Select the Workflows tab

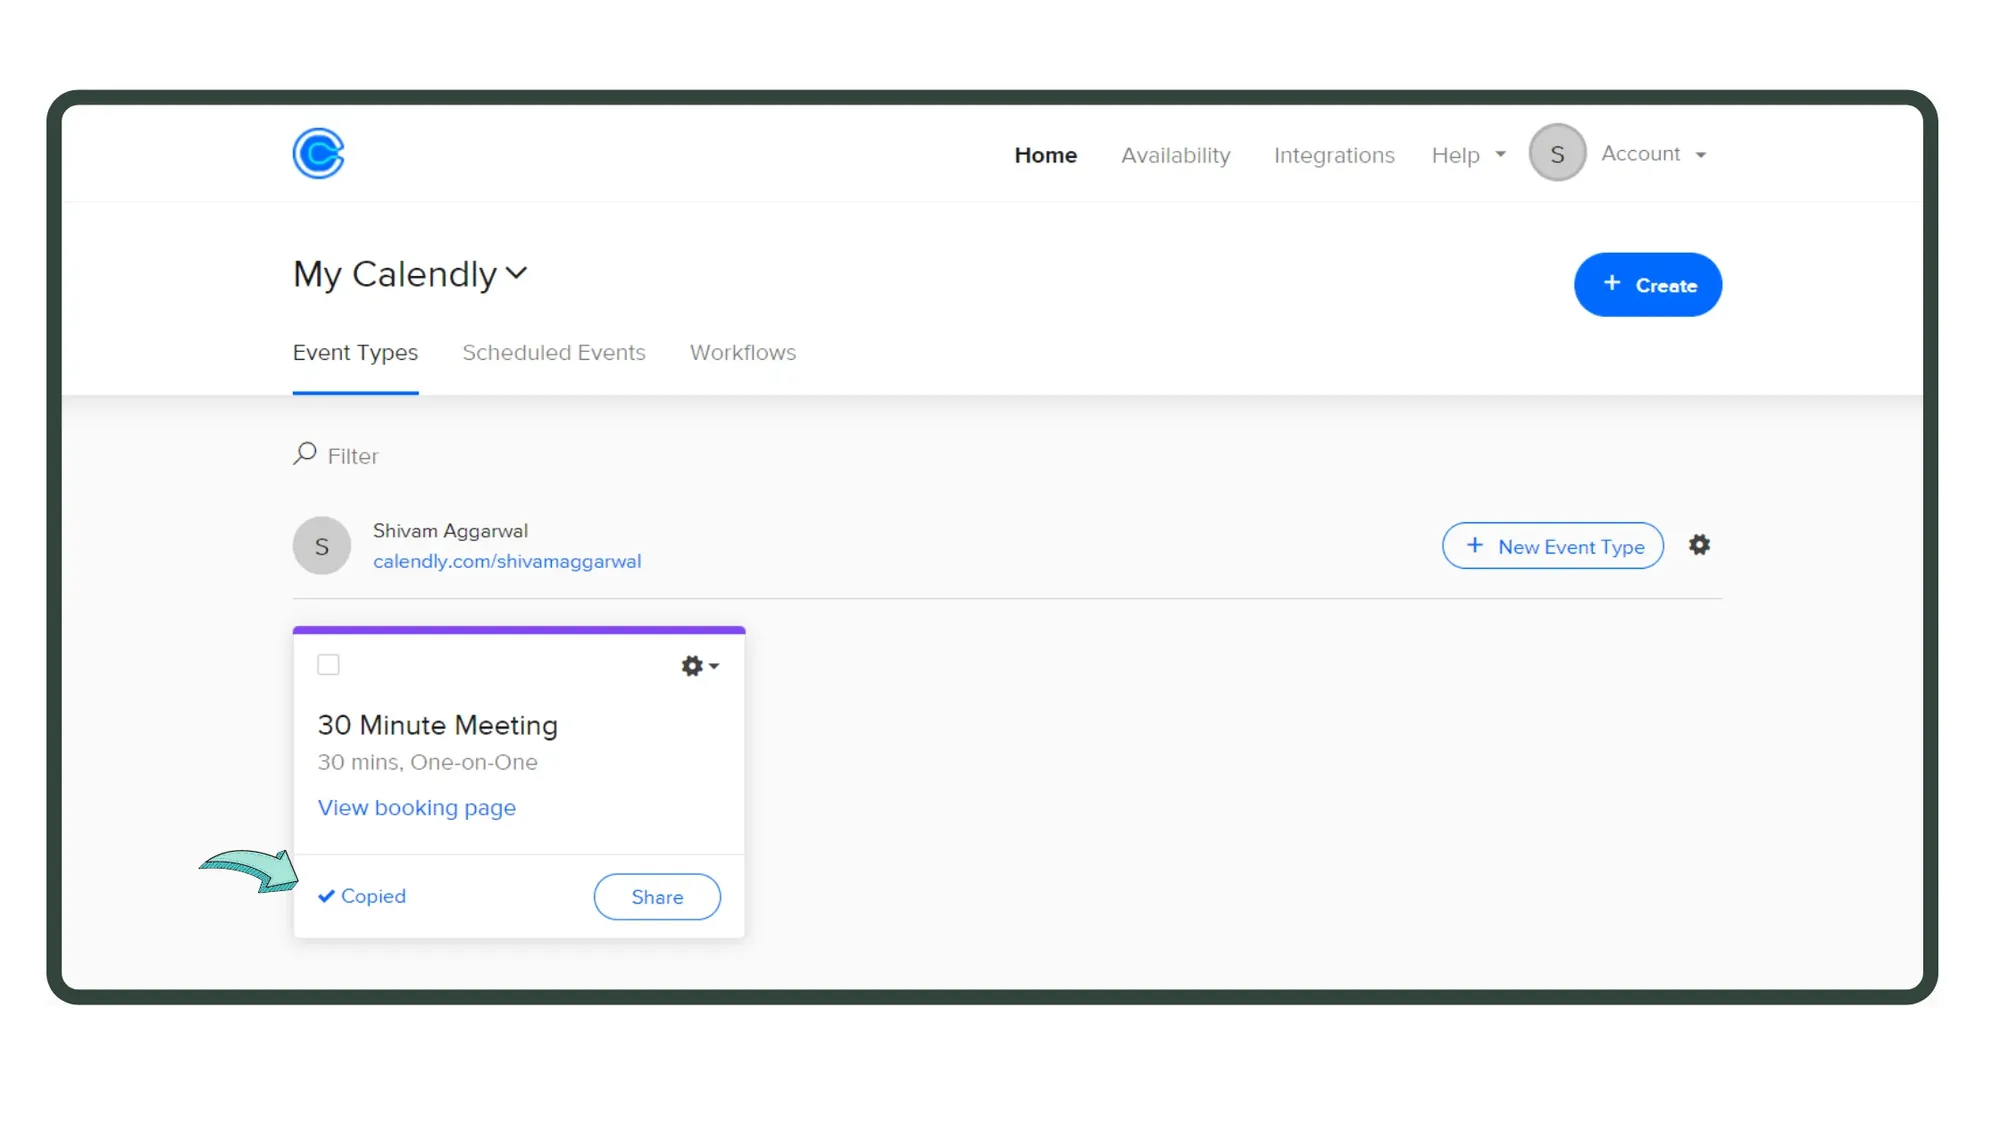coord(742,352)
